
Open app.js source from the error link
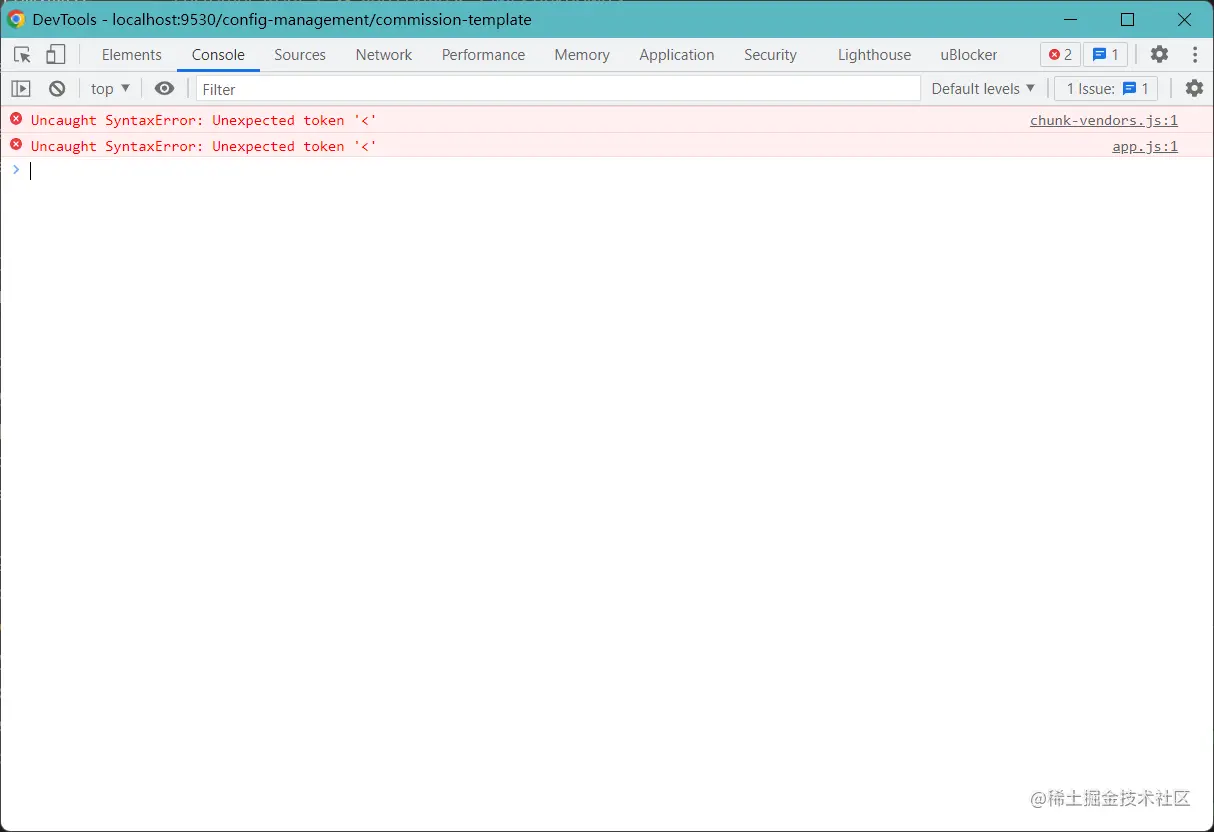pyautogui.click(x=1145, y=146)
